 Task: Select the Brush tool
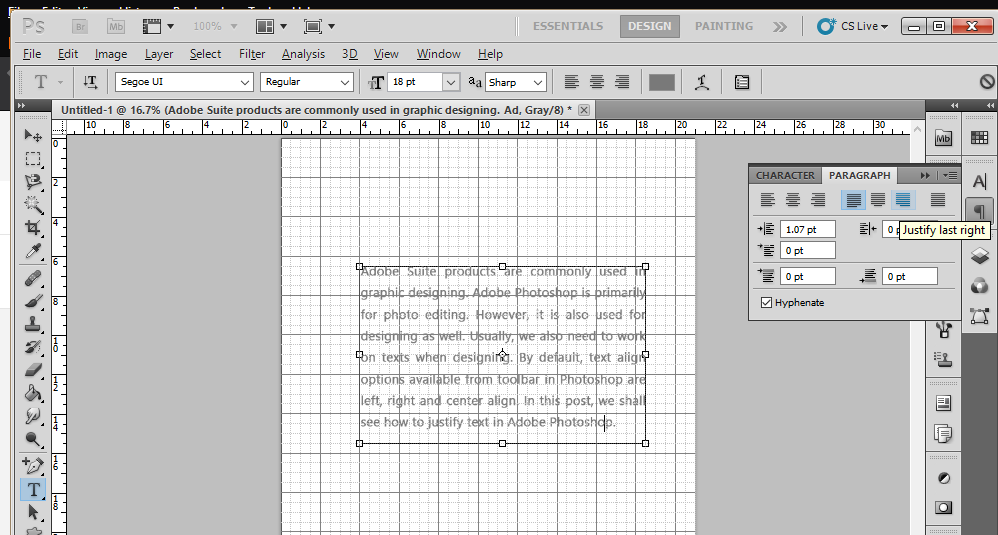tap(33, 301)
